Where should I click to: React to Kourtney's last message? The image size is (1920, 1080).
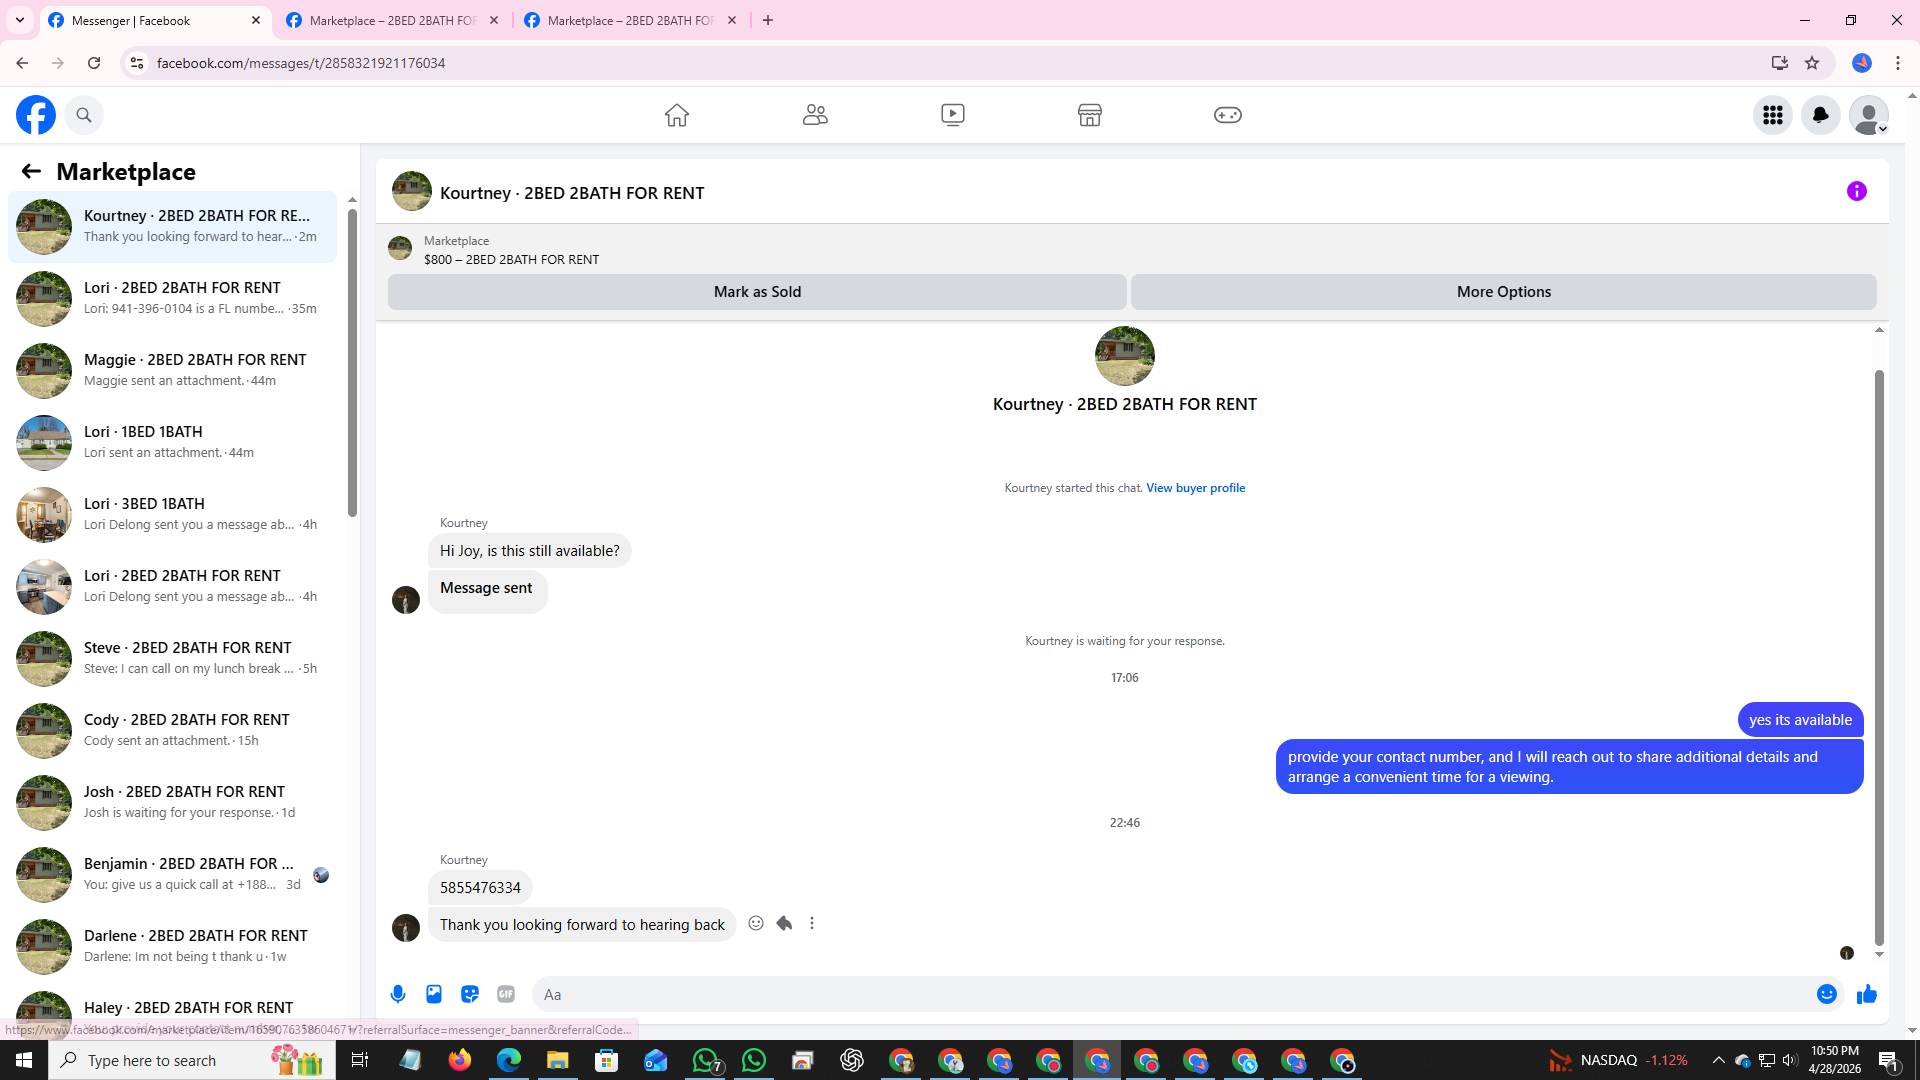[756, 923]
